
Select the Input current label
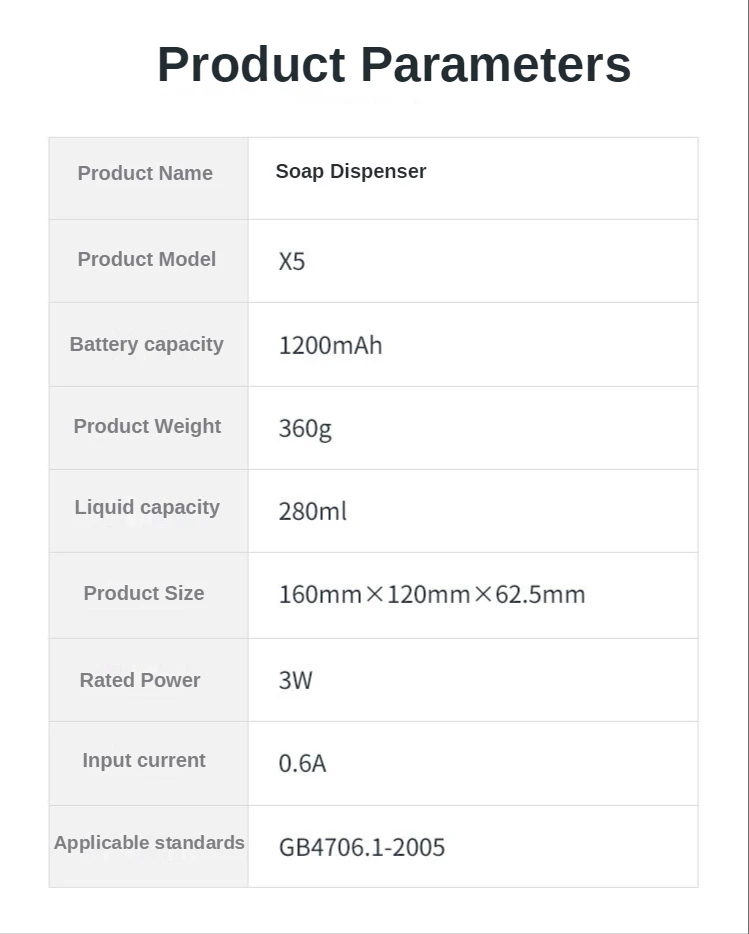click(144, 760)
